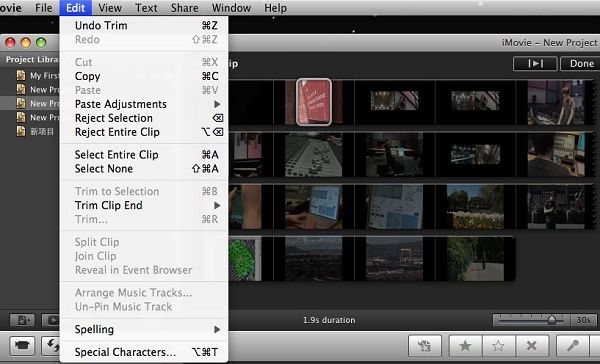Open the View menu

(110, 8)
